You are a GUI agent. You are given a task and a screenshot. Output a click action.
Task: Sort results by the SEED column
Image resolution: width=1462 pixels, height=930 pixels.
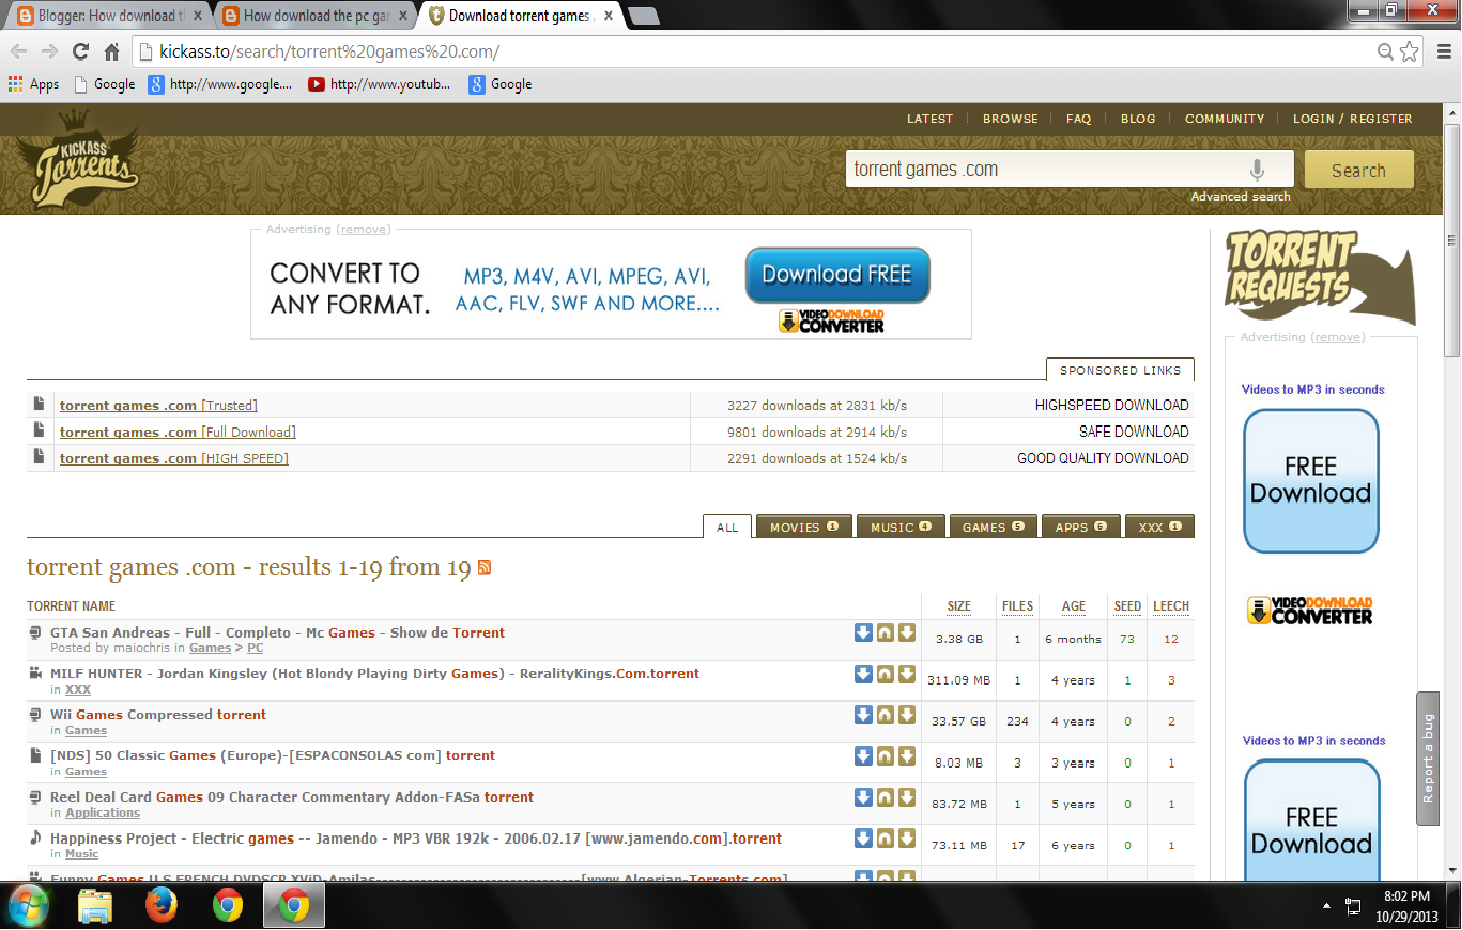(1128, 607)
